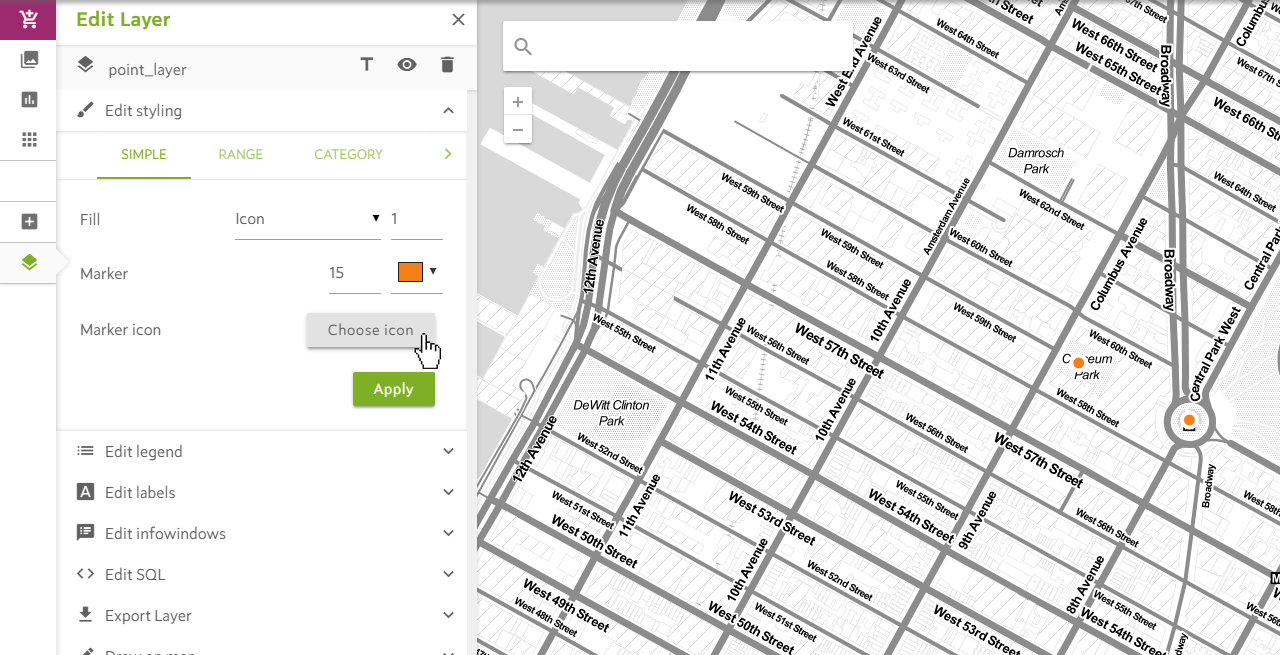This screenshot has width=1280, height=655.
Task: Expand the Export Layer section
Action: pyautogui.click(x=448, y=615)
